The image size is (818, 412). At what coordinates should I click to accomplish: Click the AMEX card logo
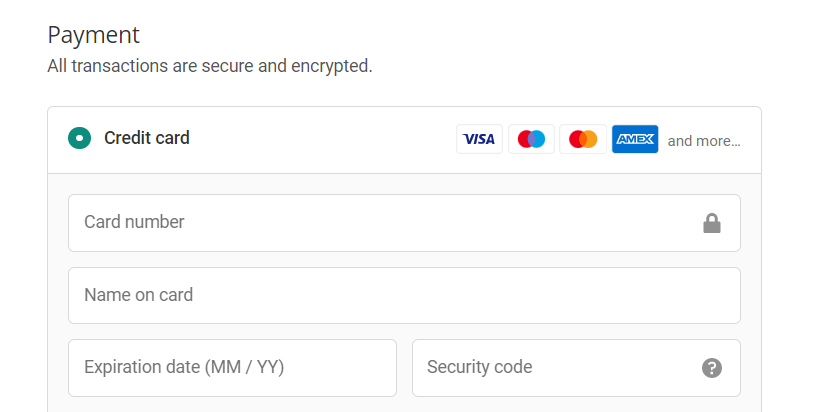(x=635, y=139)
